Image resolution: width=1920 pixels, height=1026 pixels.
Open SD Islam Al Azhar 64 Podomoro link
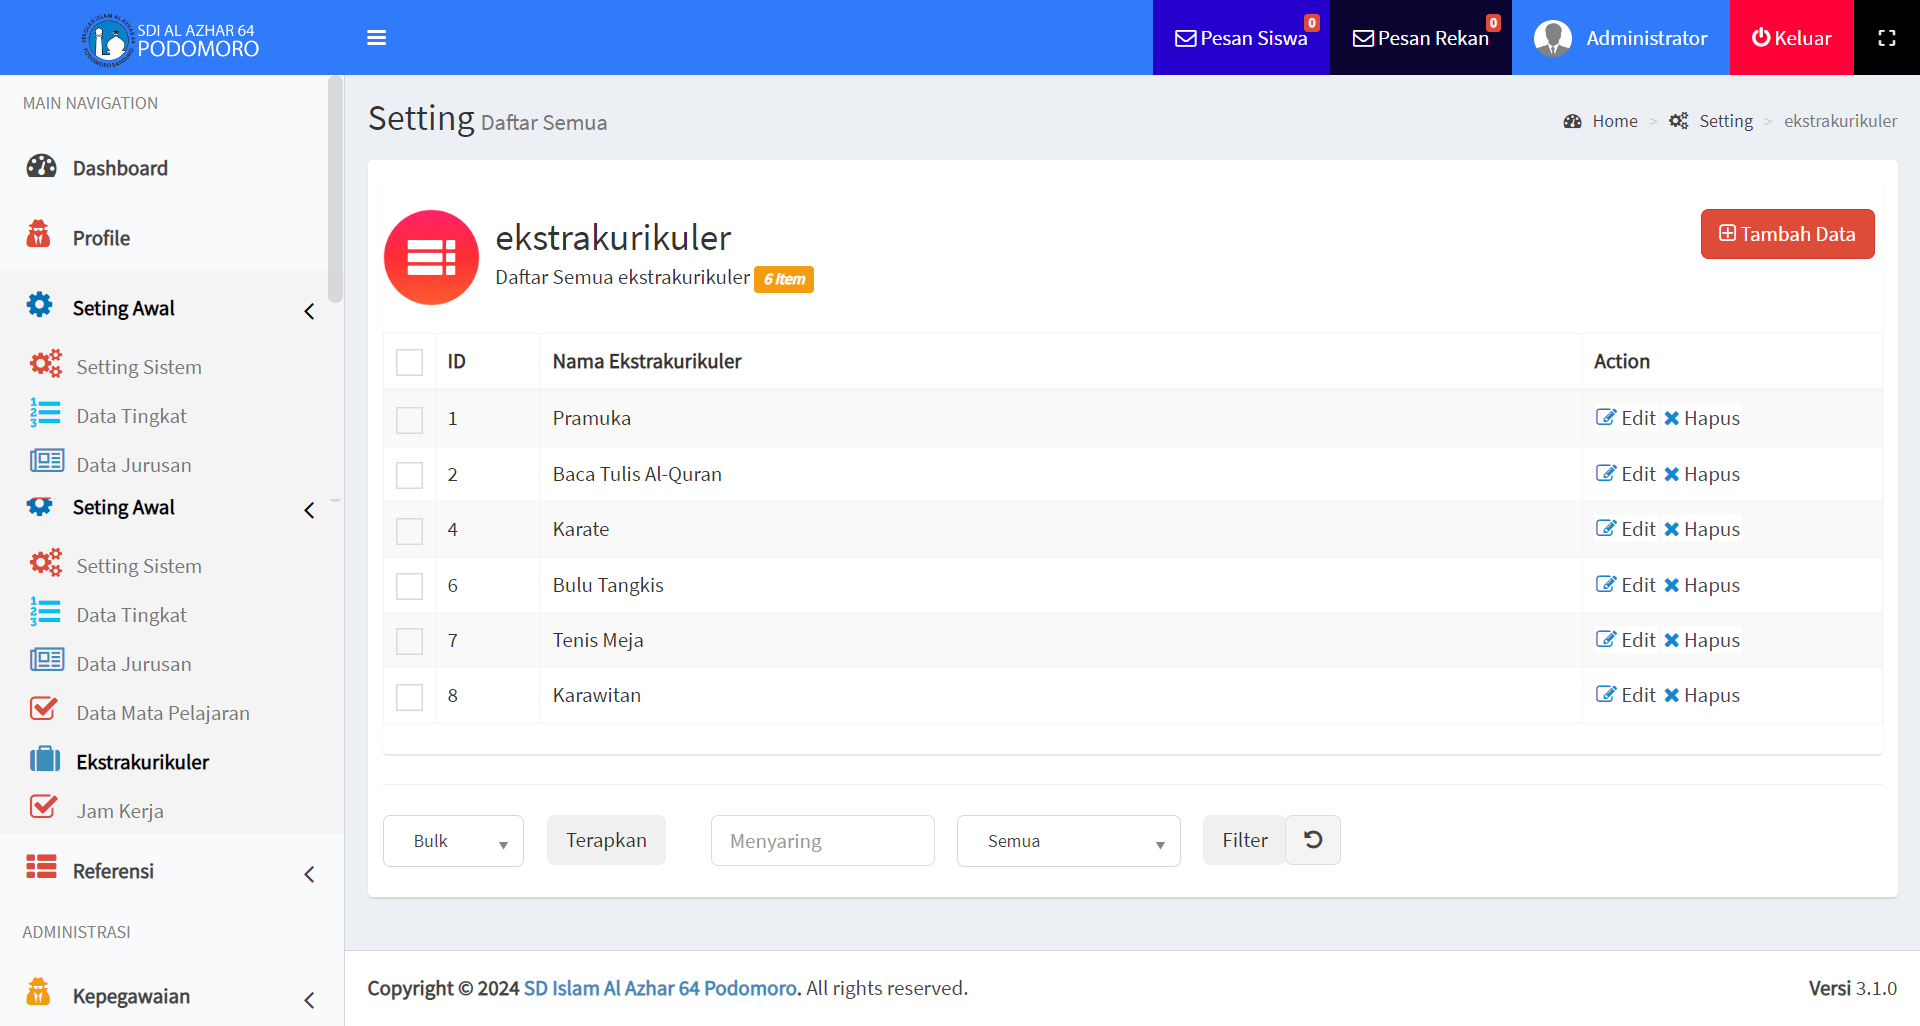tap(660, 988)
